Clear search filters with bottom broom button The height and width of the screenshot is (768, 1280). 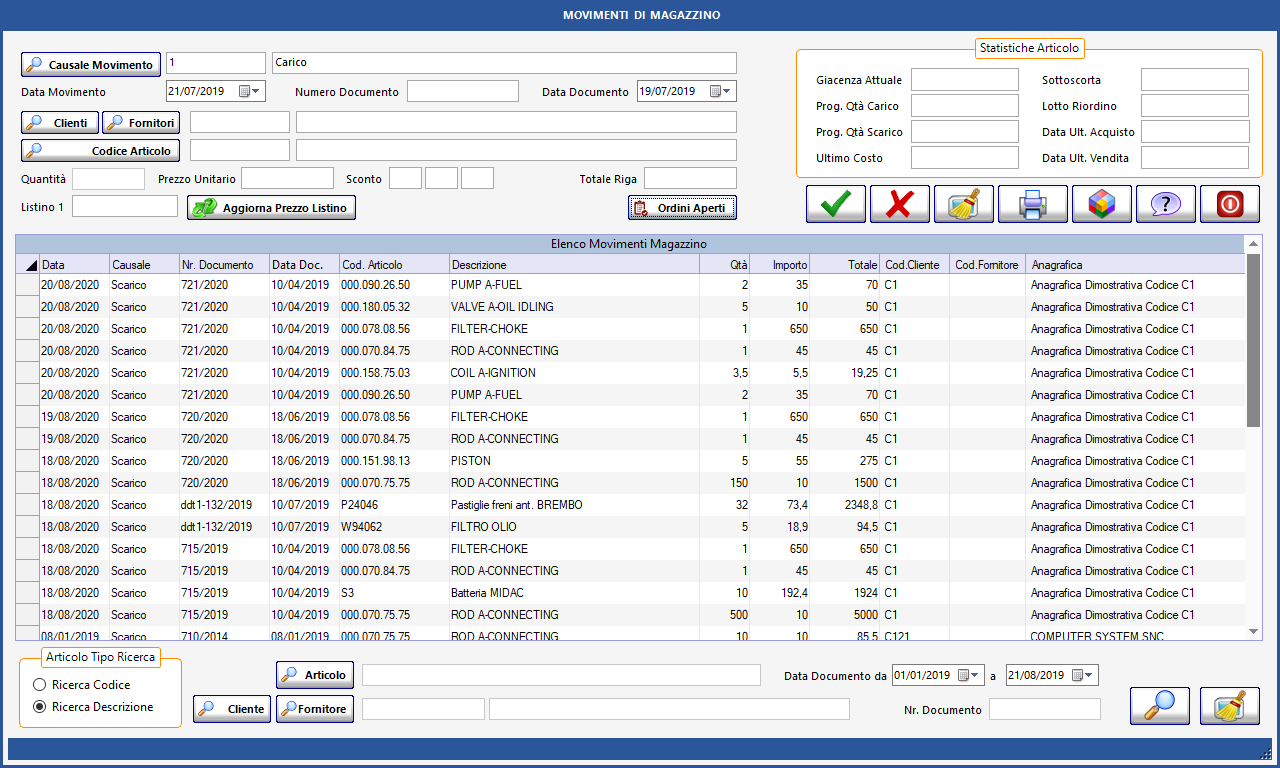(x=1229, y=706)
